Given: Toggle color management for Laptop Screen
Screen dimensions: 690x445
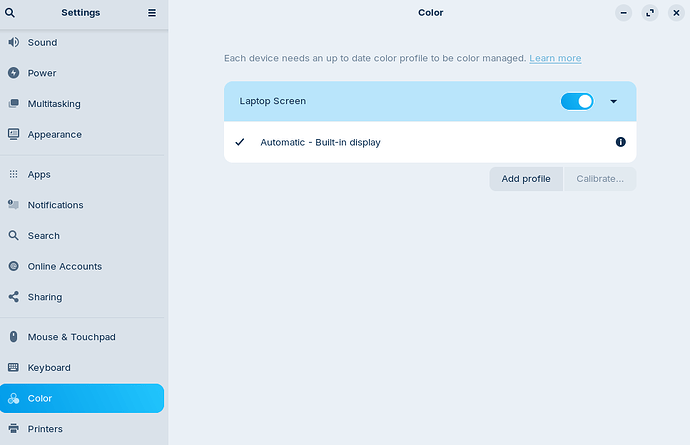Looking at the screenshot, I should coord(577,101).
